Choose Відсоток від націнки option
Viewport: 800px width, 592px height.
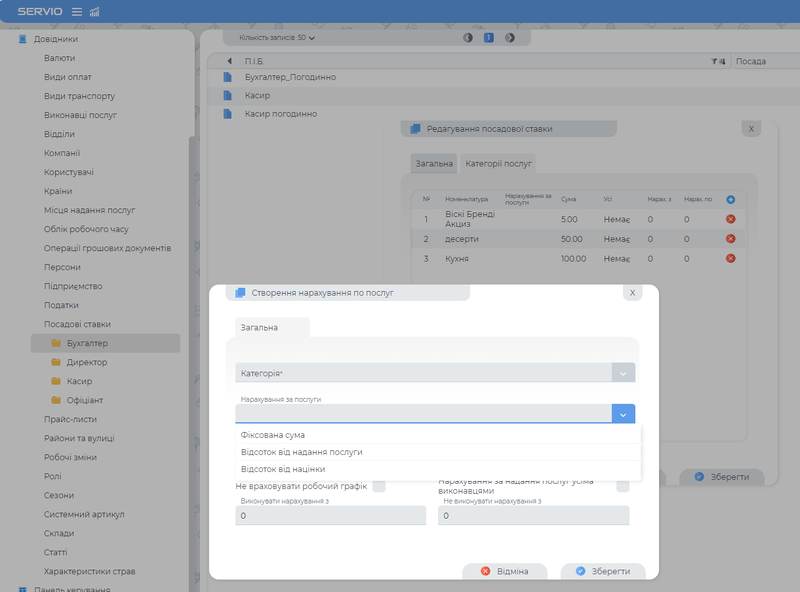coord(283,469)
